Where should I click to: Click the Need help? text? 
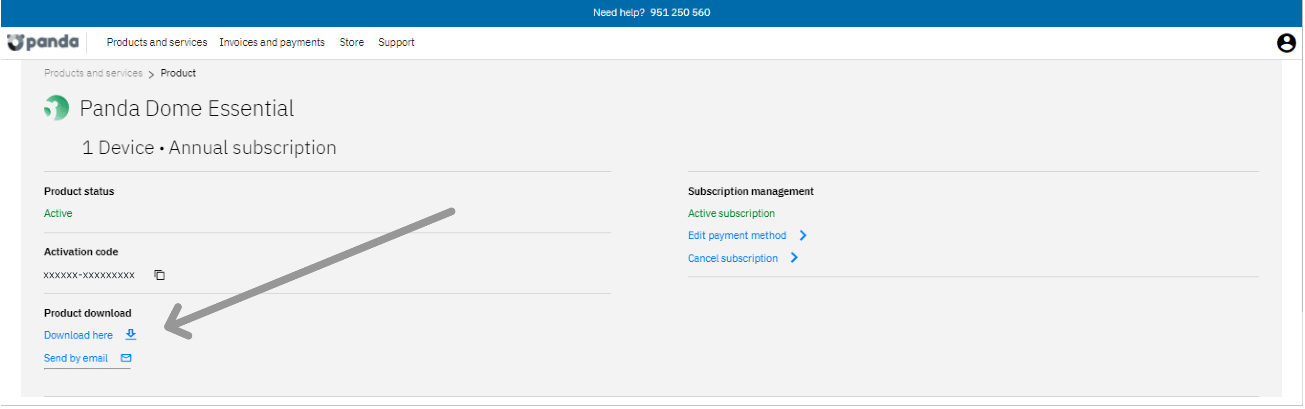[x=619, y=13]
